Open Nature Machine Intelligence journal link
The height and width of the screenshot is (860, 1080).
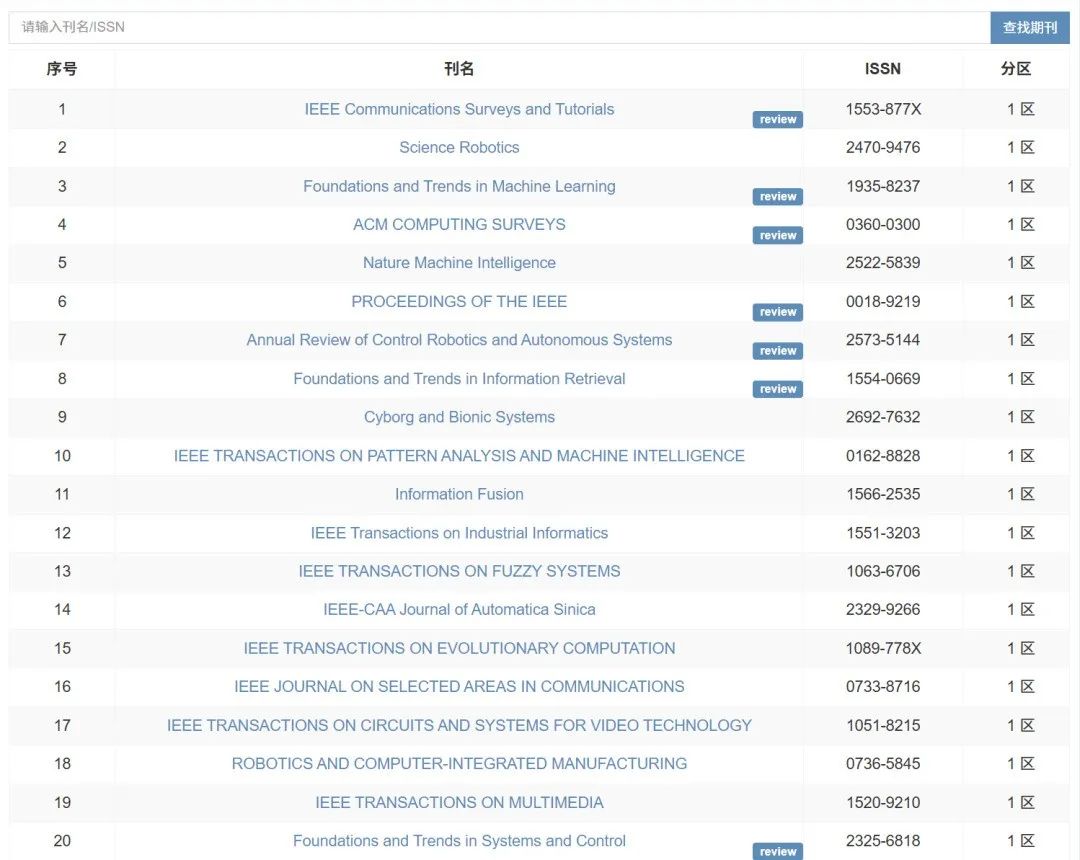tap(459, 262)
